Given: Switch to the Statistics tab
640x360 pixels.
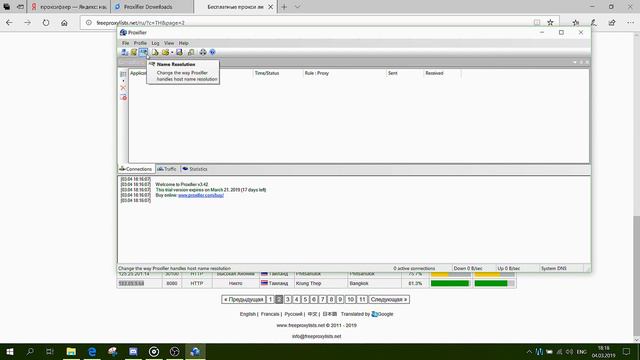Looking at the screenshot, I should pyautogui.click(x=195, y=169).
